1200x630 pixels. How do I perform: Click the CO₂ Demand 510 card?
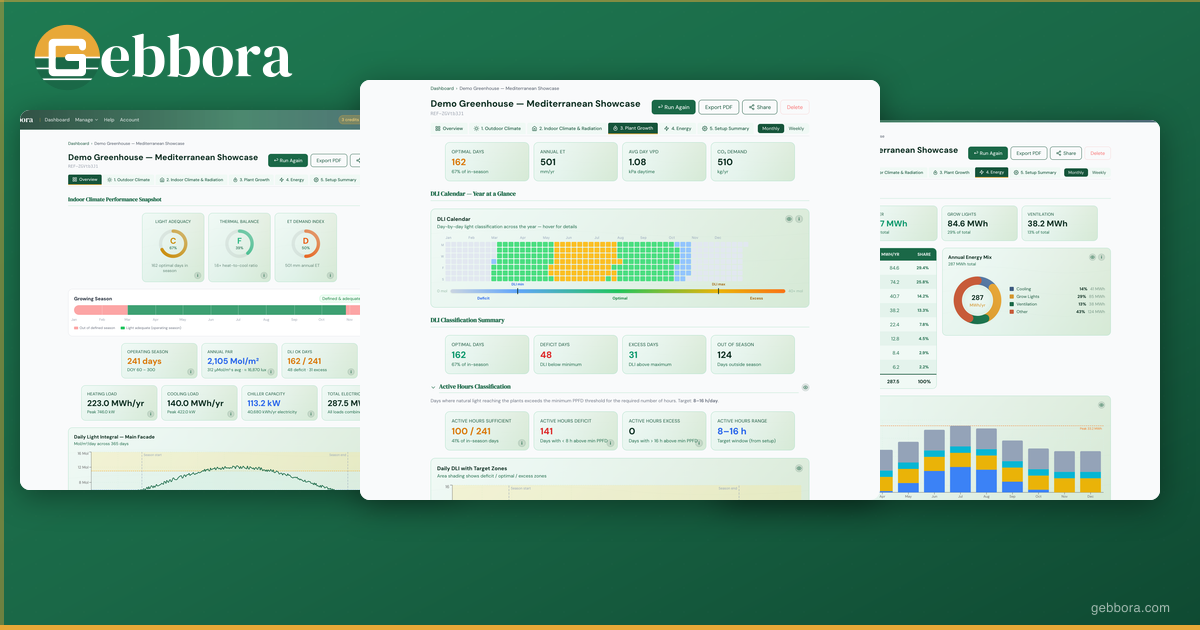click(x=752, y=162)
